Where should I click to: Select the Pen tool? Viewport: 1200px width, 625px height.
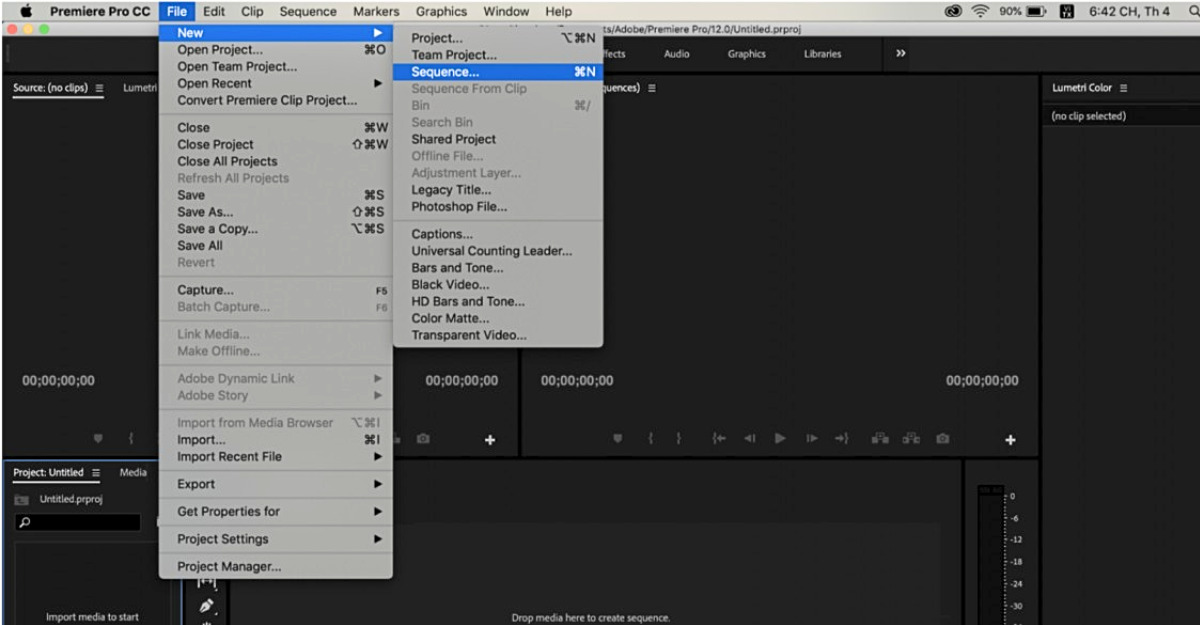[x=207, y=605]
